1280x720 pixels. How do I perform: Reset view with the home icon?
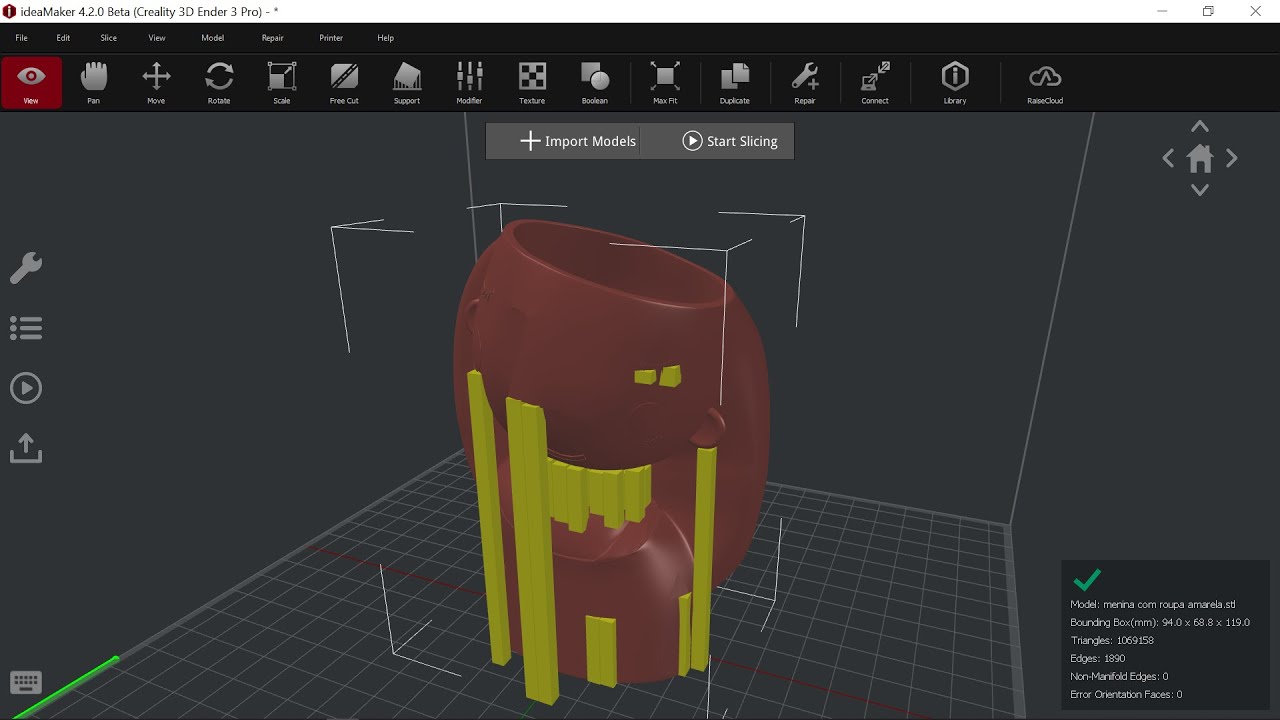coord(1200,158)
